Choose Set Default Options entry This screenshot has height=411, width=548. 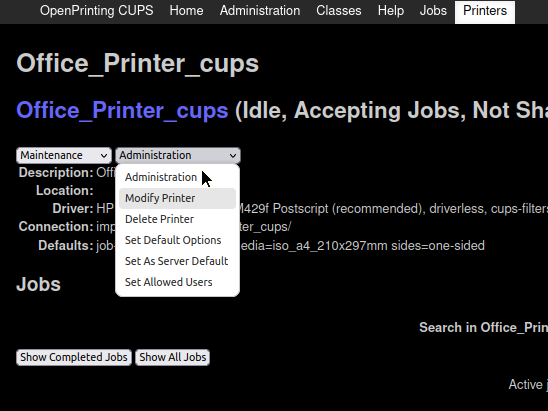click(178, 240)
